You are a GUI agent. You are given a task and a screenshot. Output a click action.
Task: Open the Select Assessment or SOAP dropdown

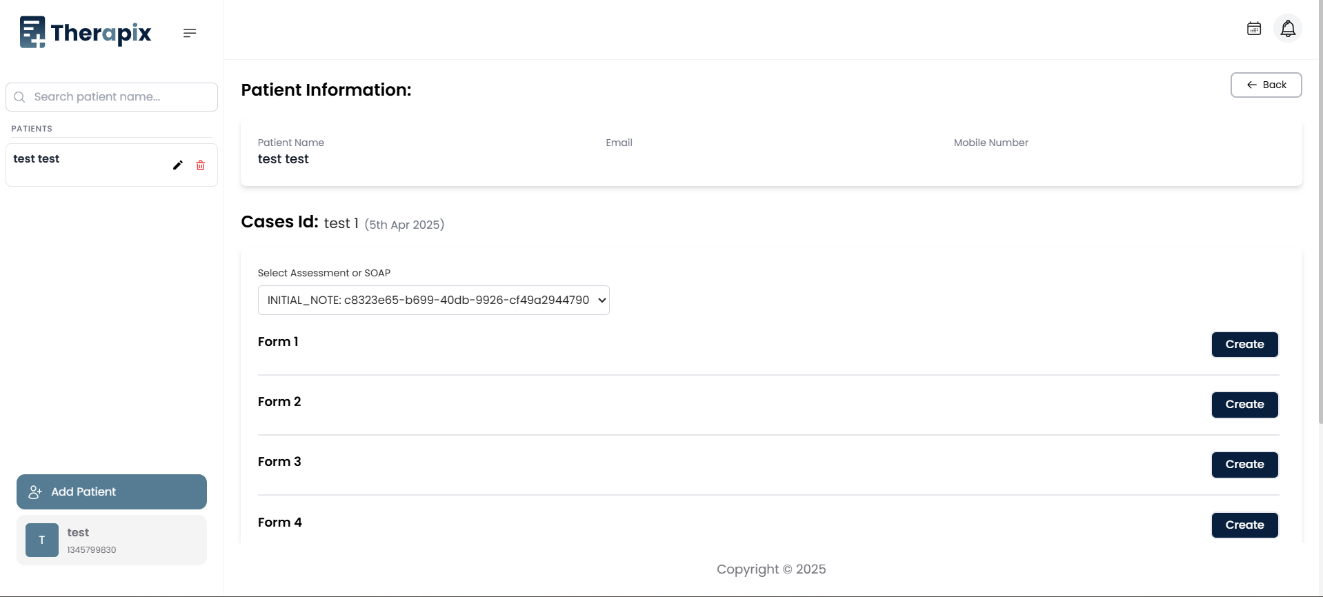[433, 300]
